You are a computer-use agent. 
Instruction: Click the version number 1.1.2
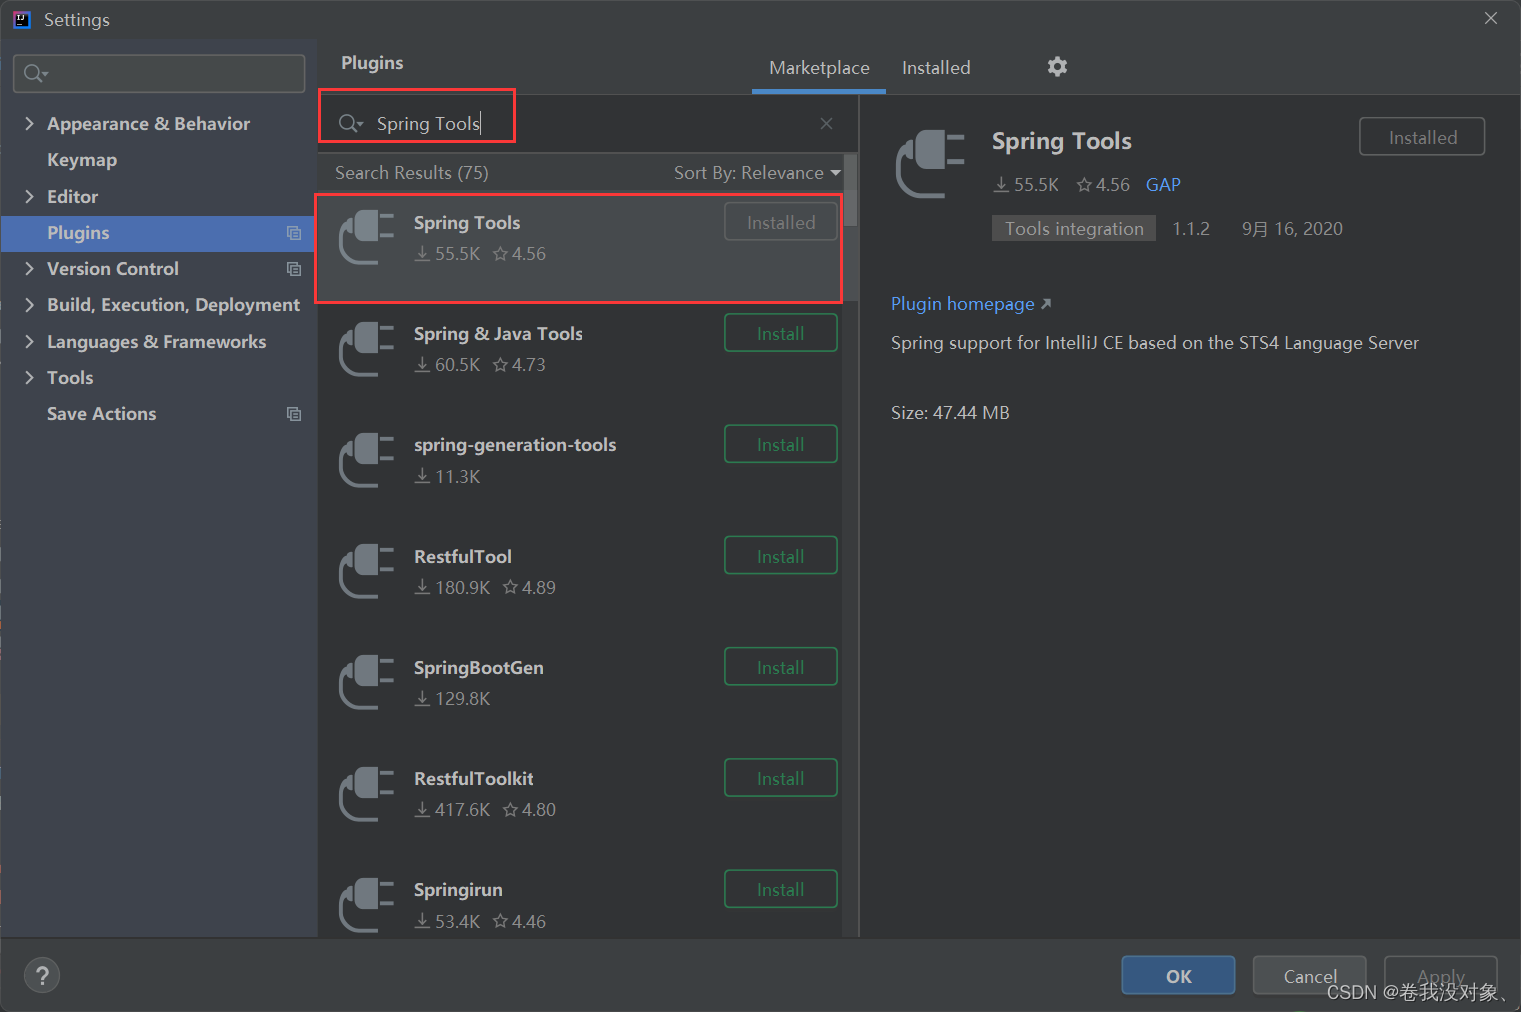pyautogui.click(x=1191, y=229)
